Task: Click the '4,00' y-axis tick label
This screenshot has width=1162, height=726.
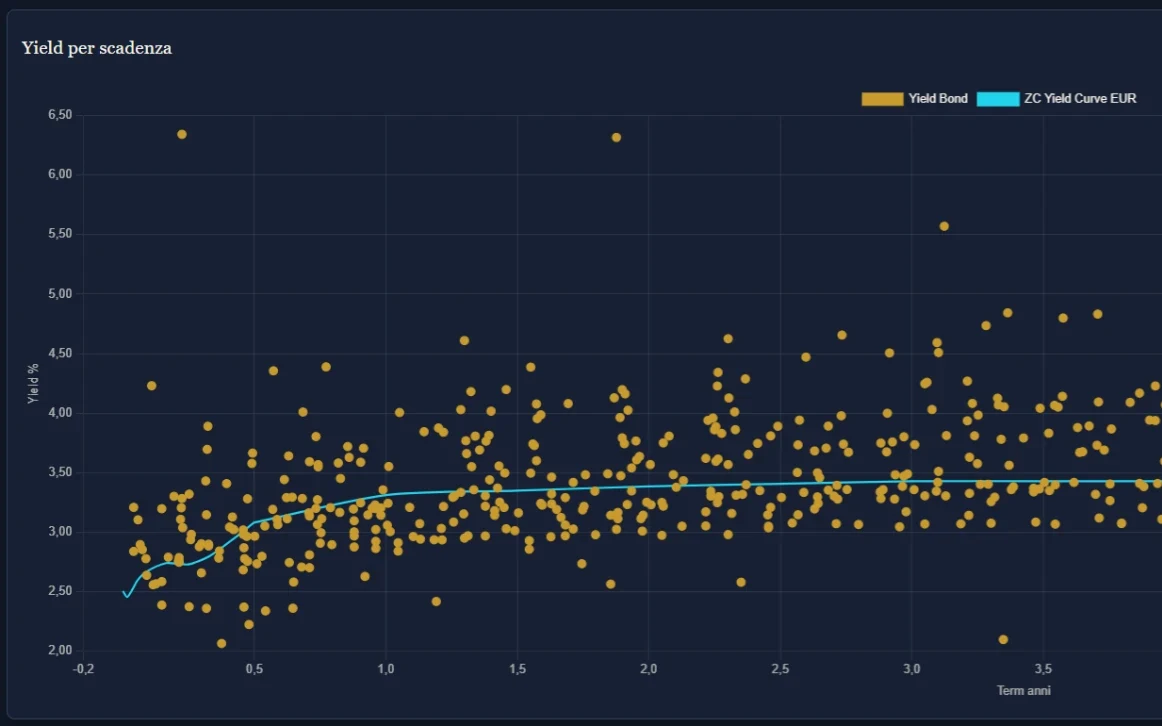Action: point(60,413)
